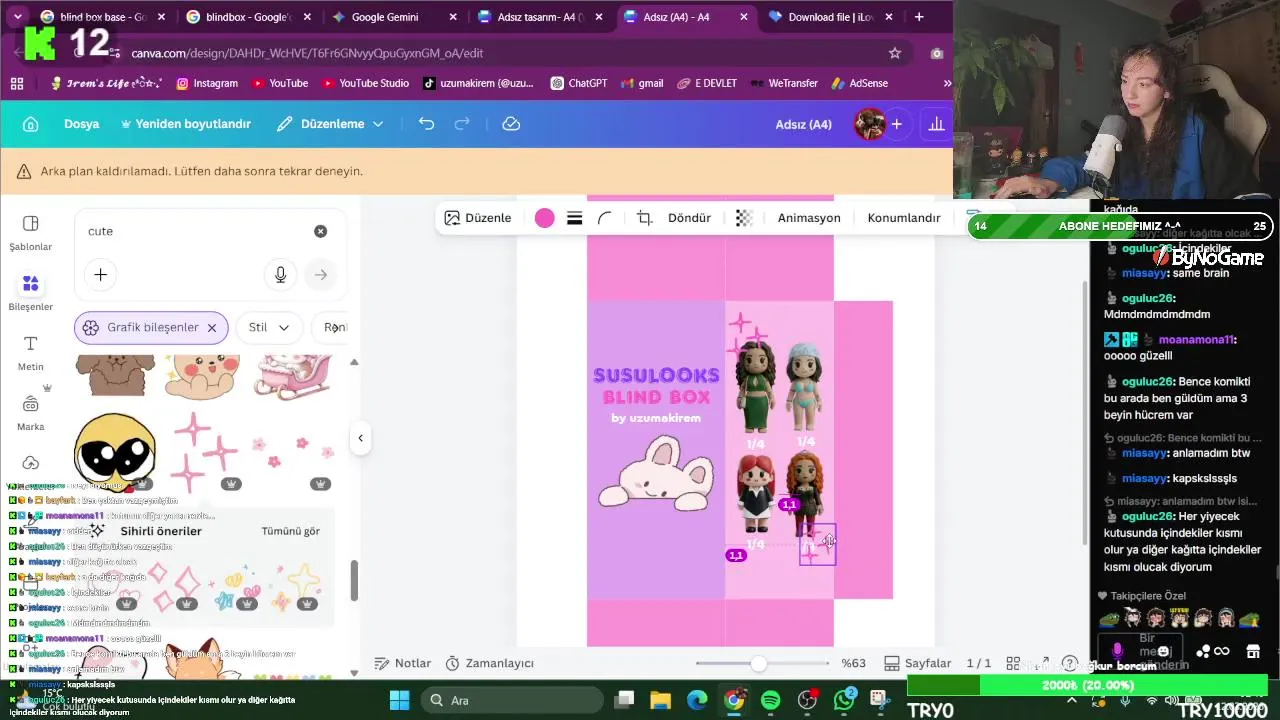Screen dimensions: 1280x720
Task: Open the Konumlandır position option
Action: 904,218
